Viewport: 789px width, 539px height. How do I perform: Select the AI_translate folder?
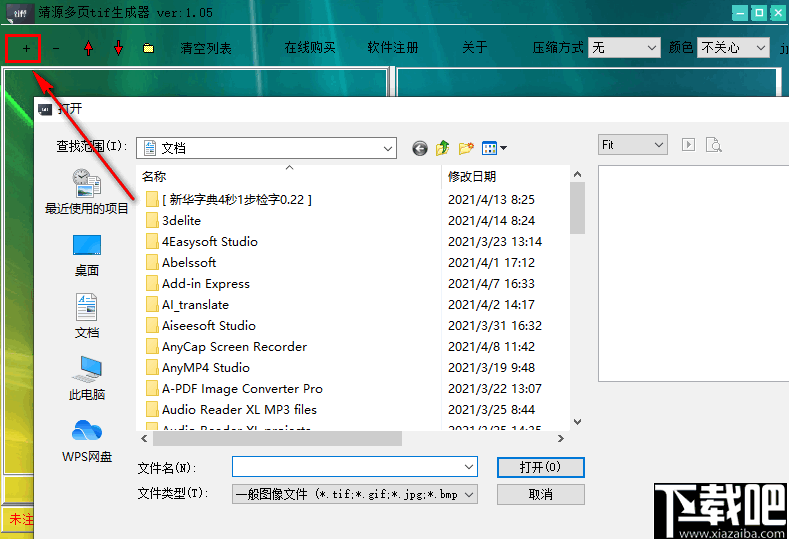(x=187, y=305)
